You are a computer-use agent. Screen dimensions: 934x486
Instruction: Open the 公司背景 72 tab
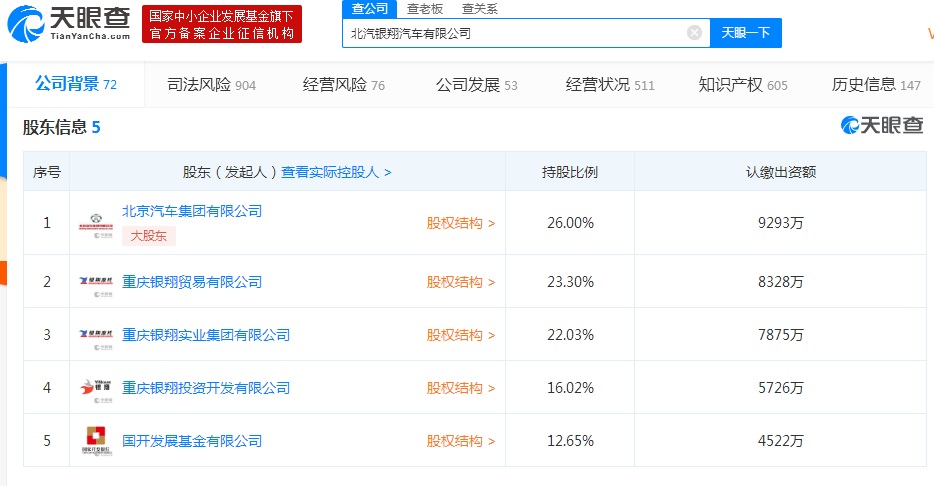(76, 84)
